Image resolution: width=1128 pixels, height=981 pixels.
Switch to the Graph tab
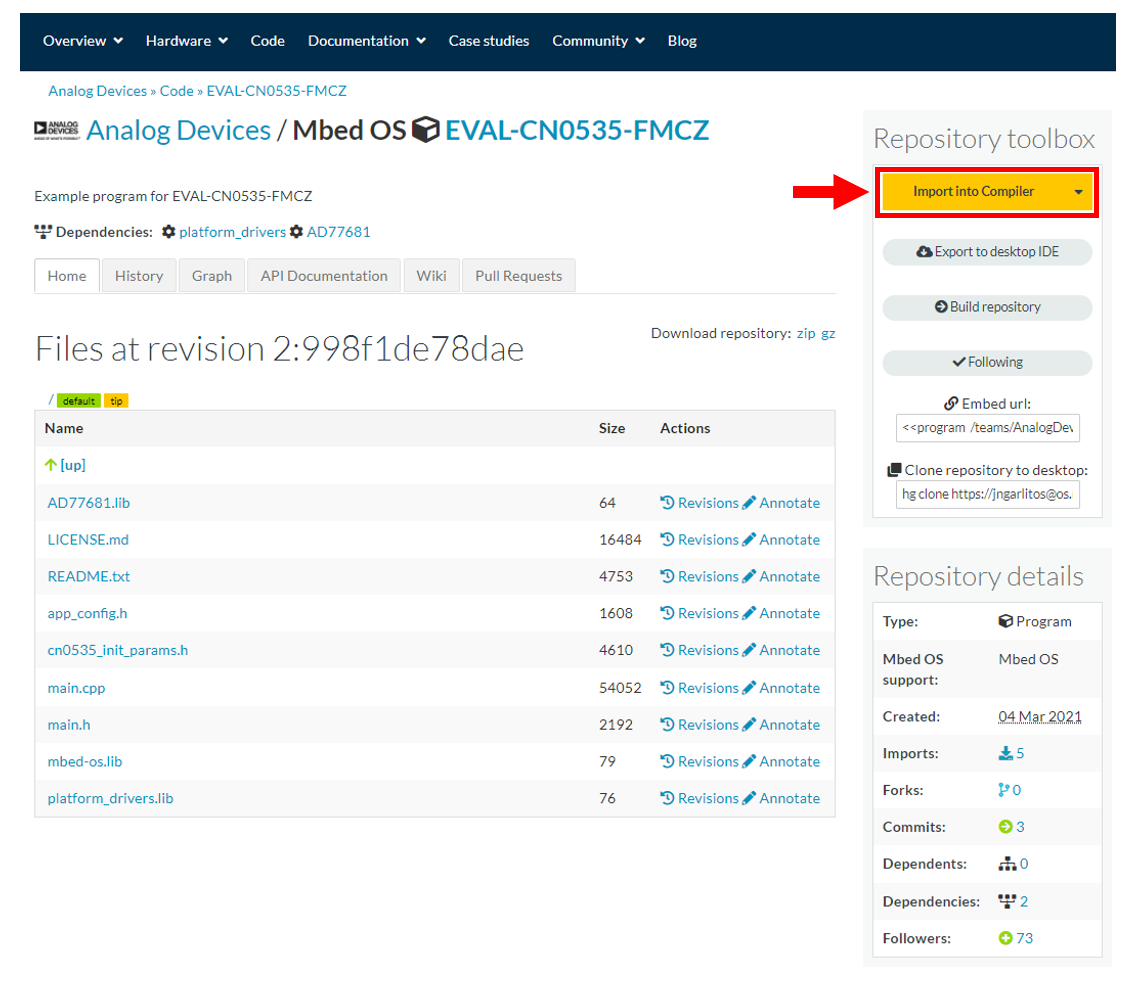tap(212, 276)
